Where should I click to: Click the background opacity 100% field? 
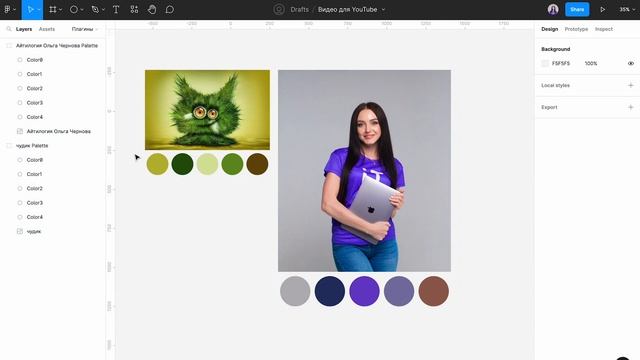click(591, 63)
